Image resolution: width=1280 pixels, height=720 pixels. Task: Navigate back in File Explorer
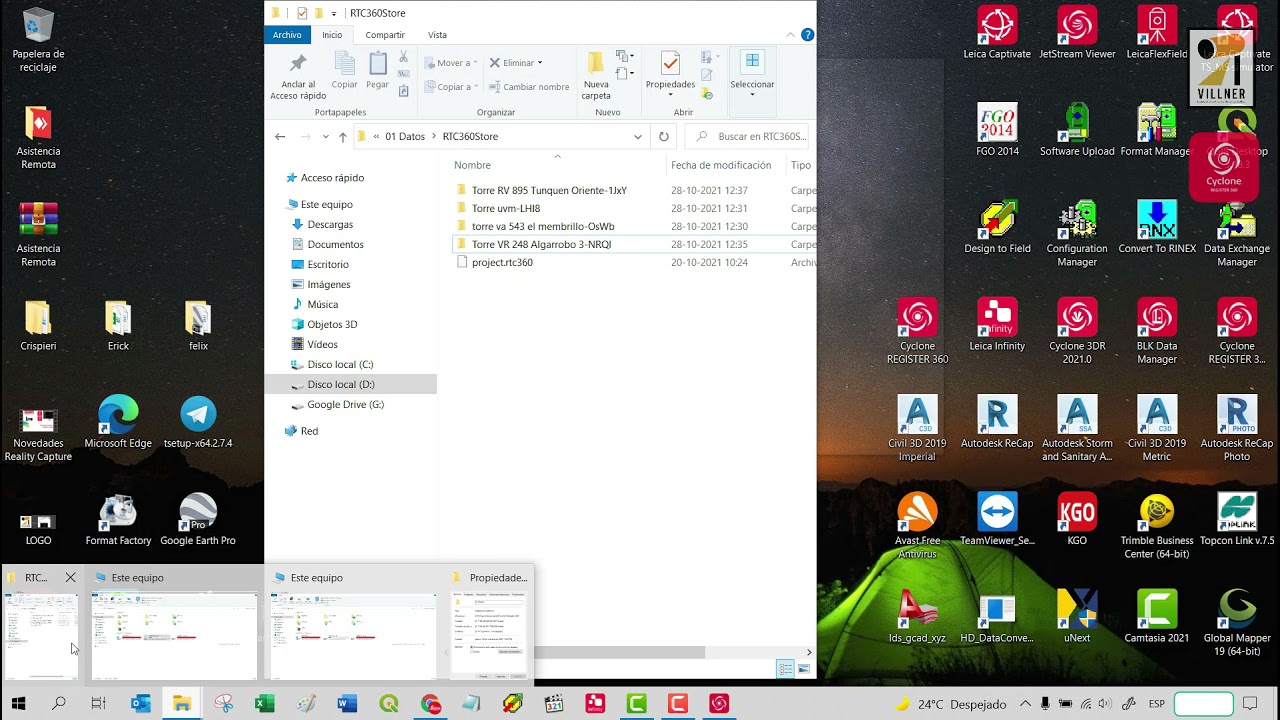click(x=280, y=137)
